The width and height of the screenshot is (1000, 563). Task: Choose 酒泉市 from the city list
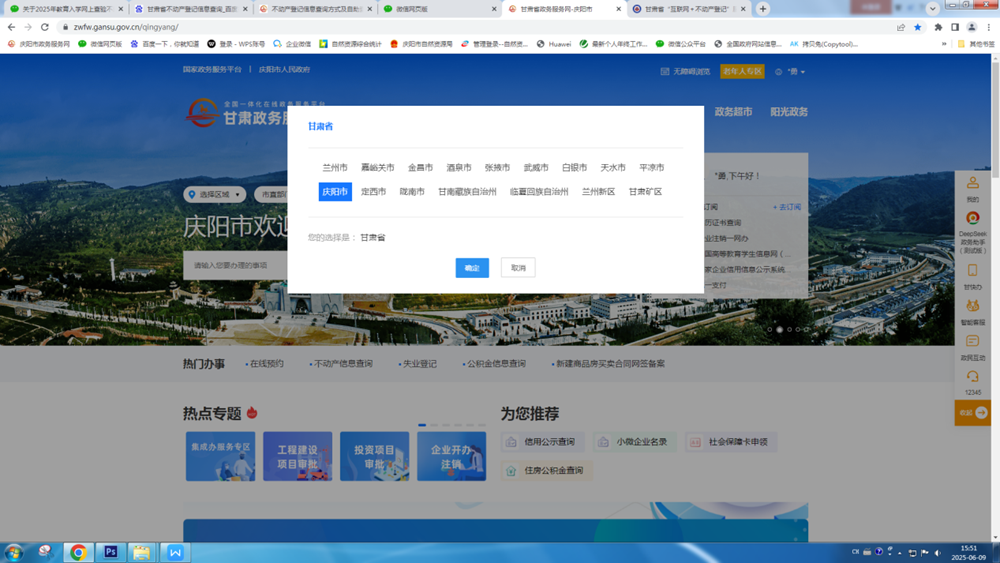coord(459,168)
